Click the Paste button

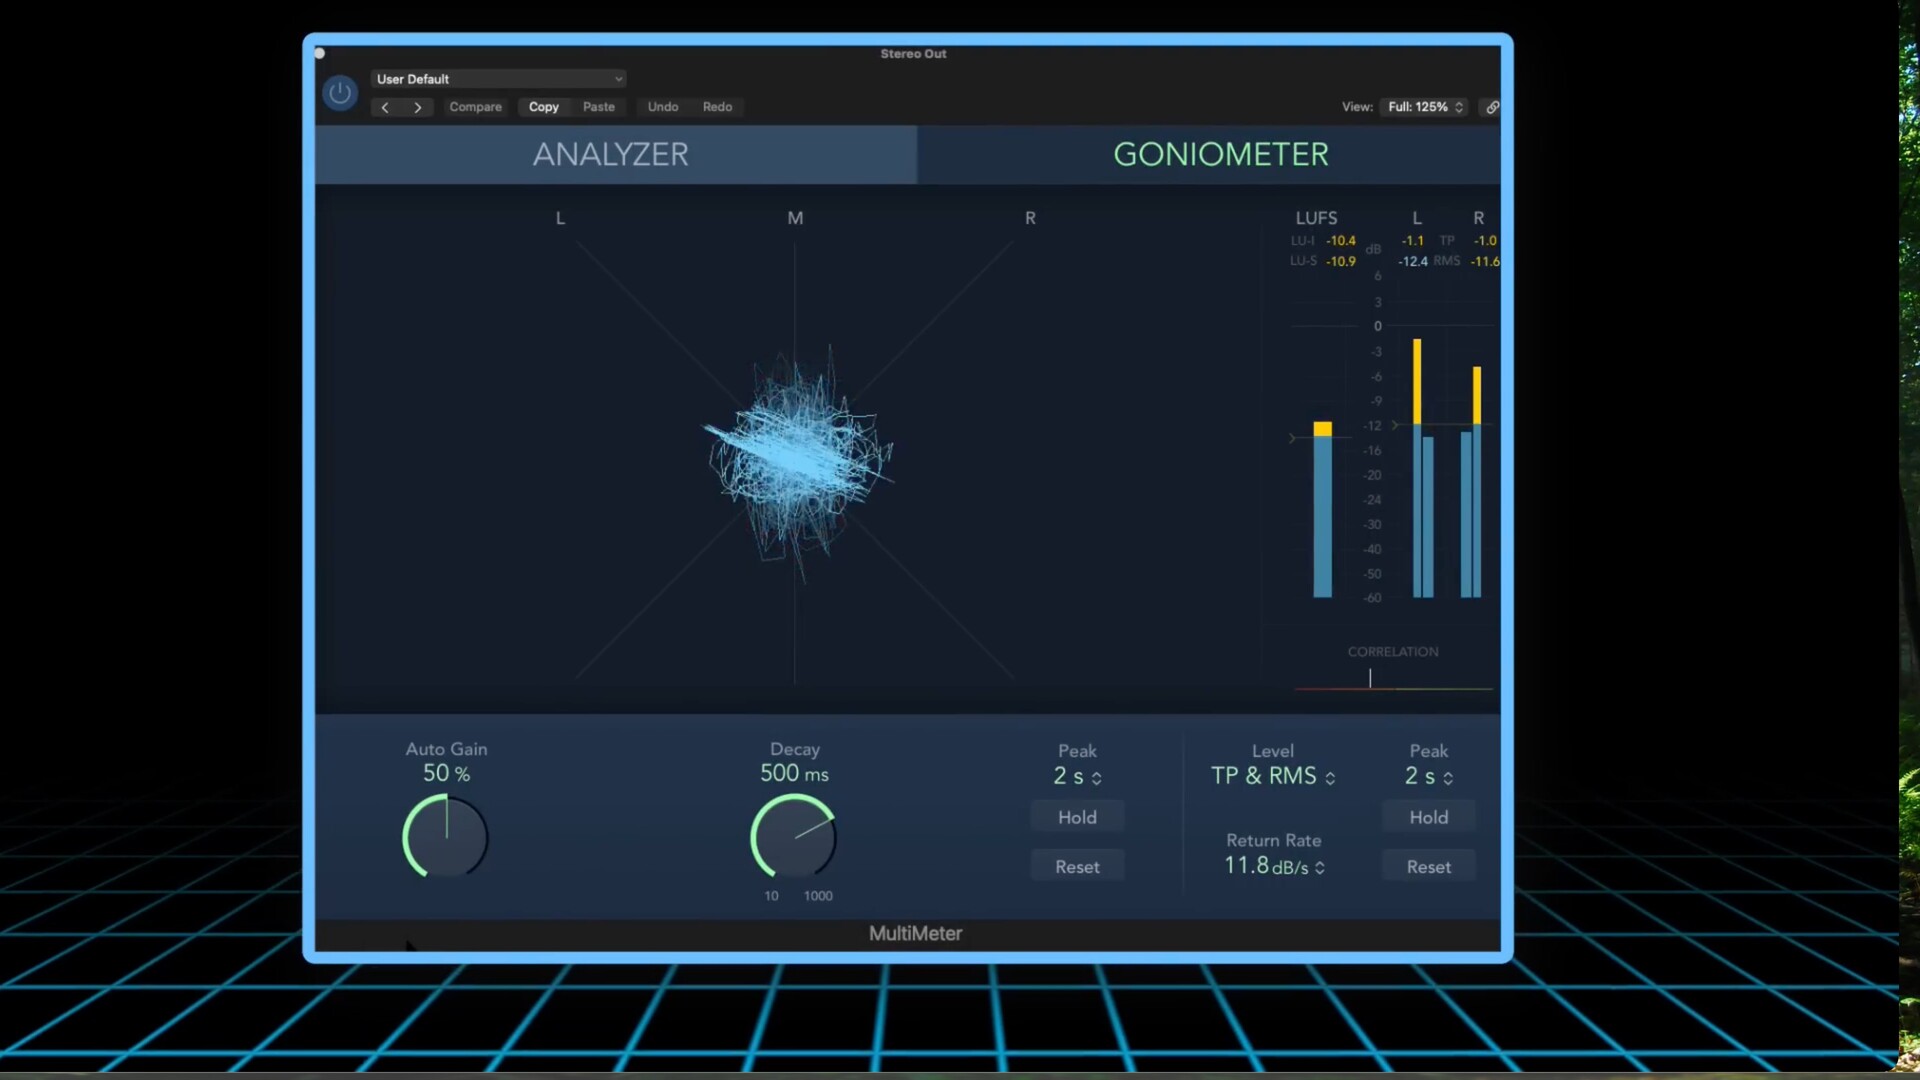click(598, 107)
